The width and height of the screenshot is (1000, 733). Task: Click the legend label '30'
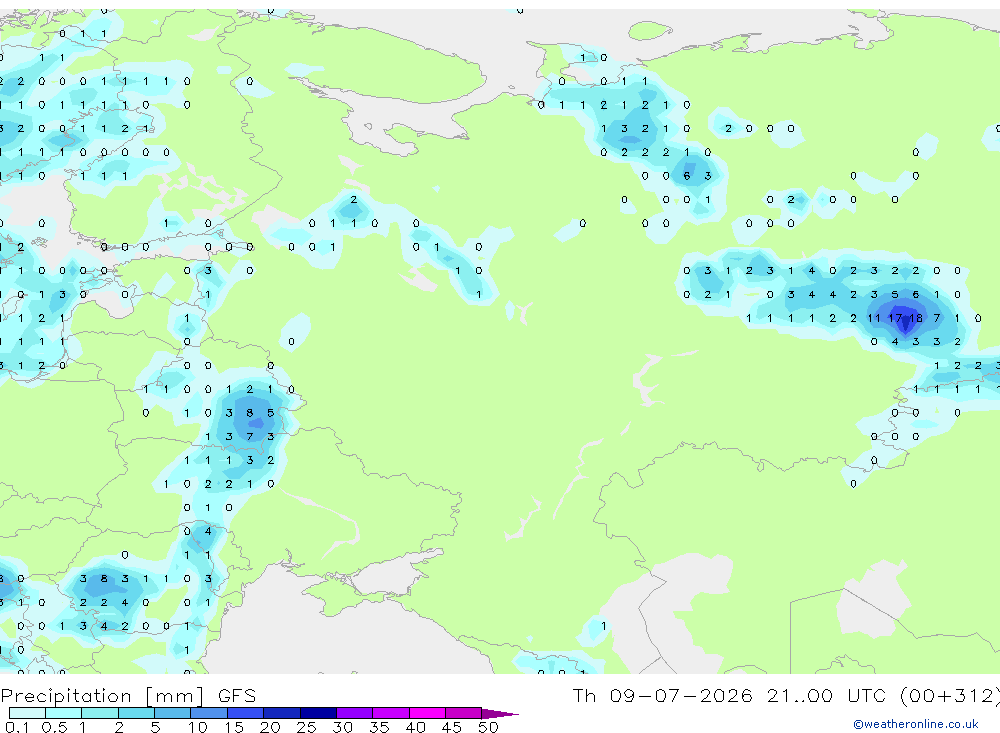click(342, 727)
